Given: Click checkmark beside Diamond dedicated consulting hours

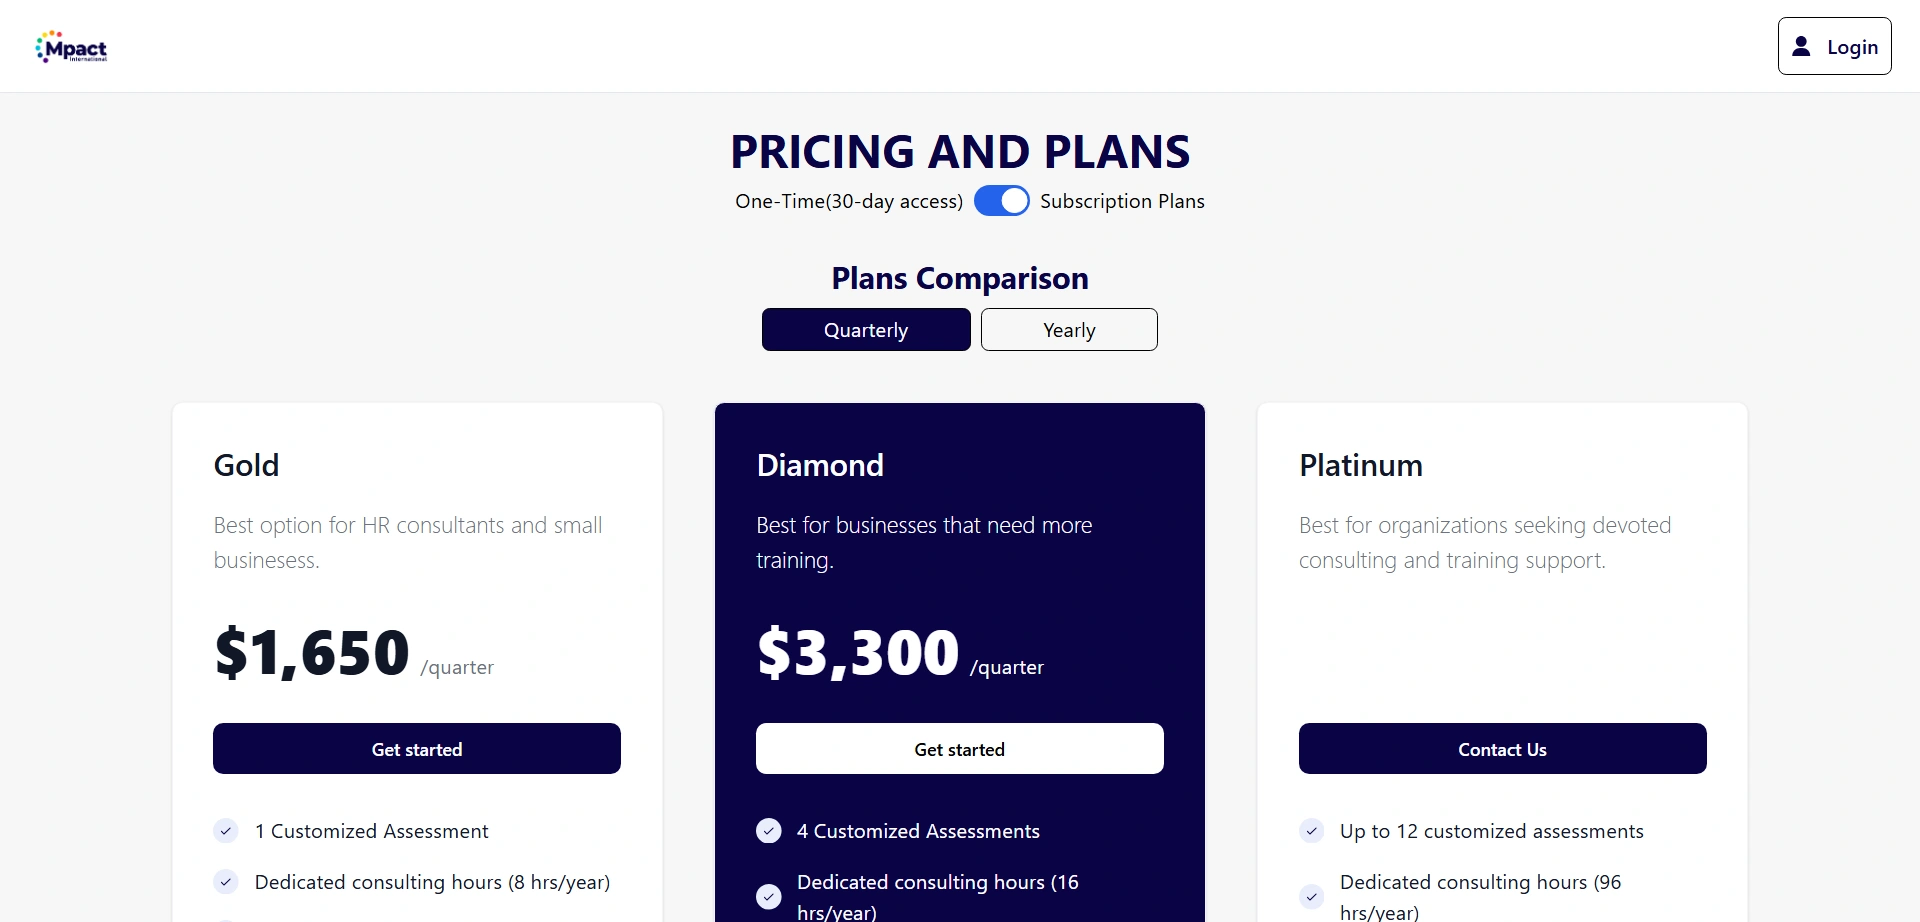Looking at the screenshot, I should tap(769, 896).
